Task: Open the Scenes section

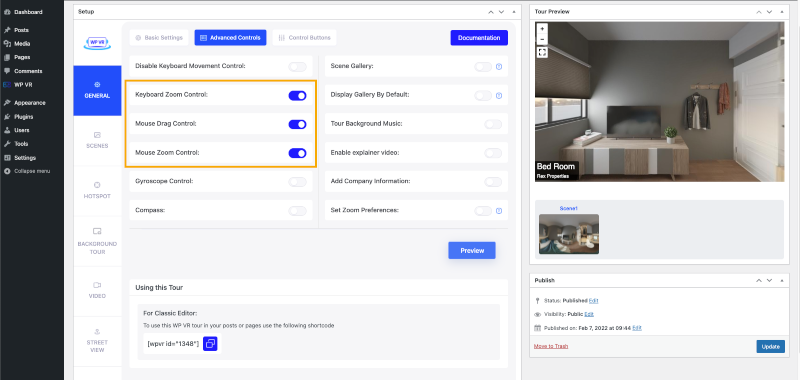Action: coord(97,140)
